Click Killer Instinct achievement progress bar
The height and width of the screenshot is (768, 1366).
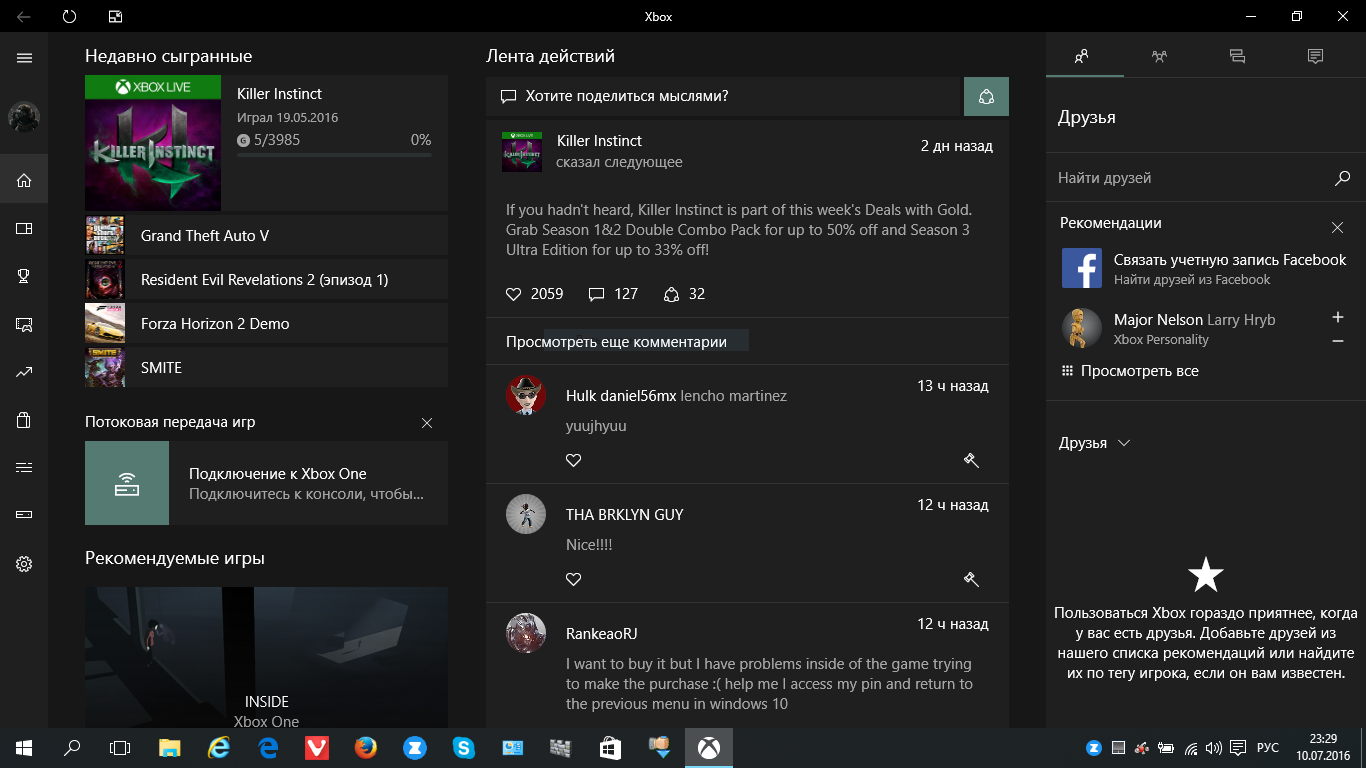(x=334, y=155)
